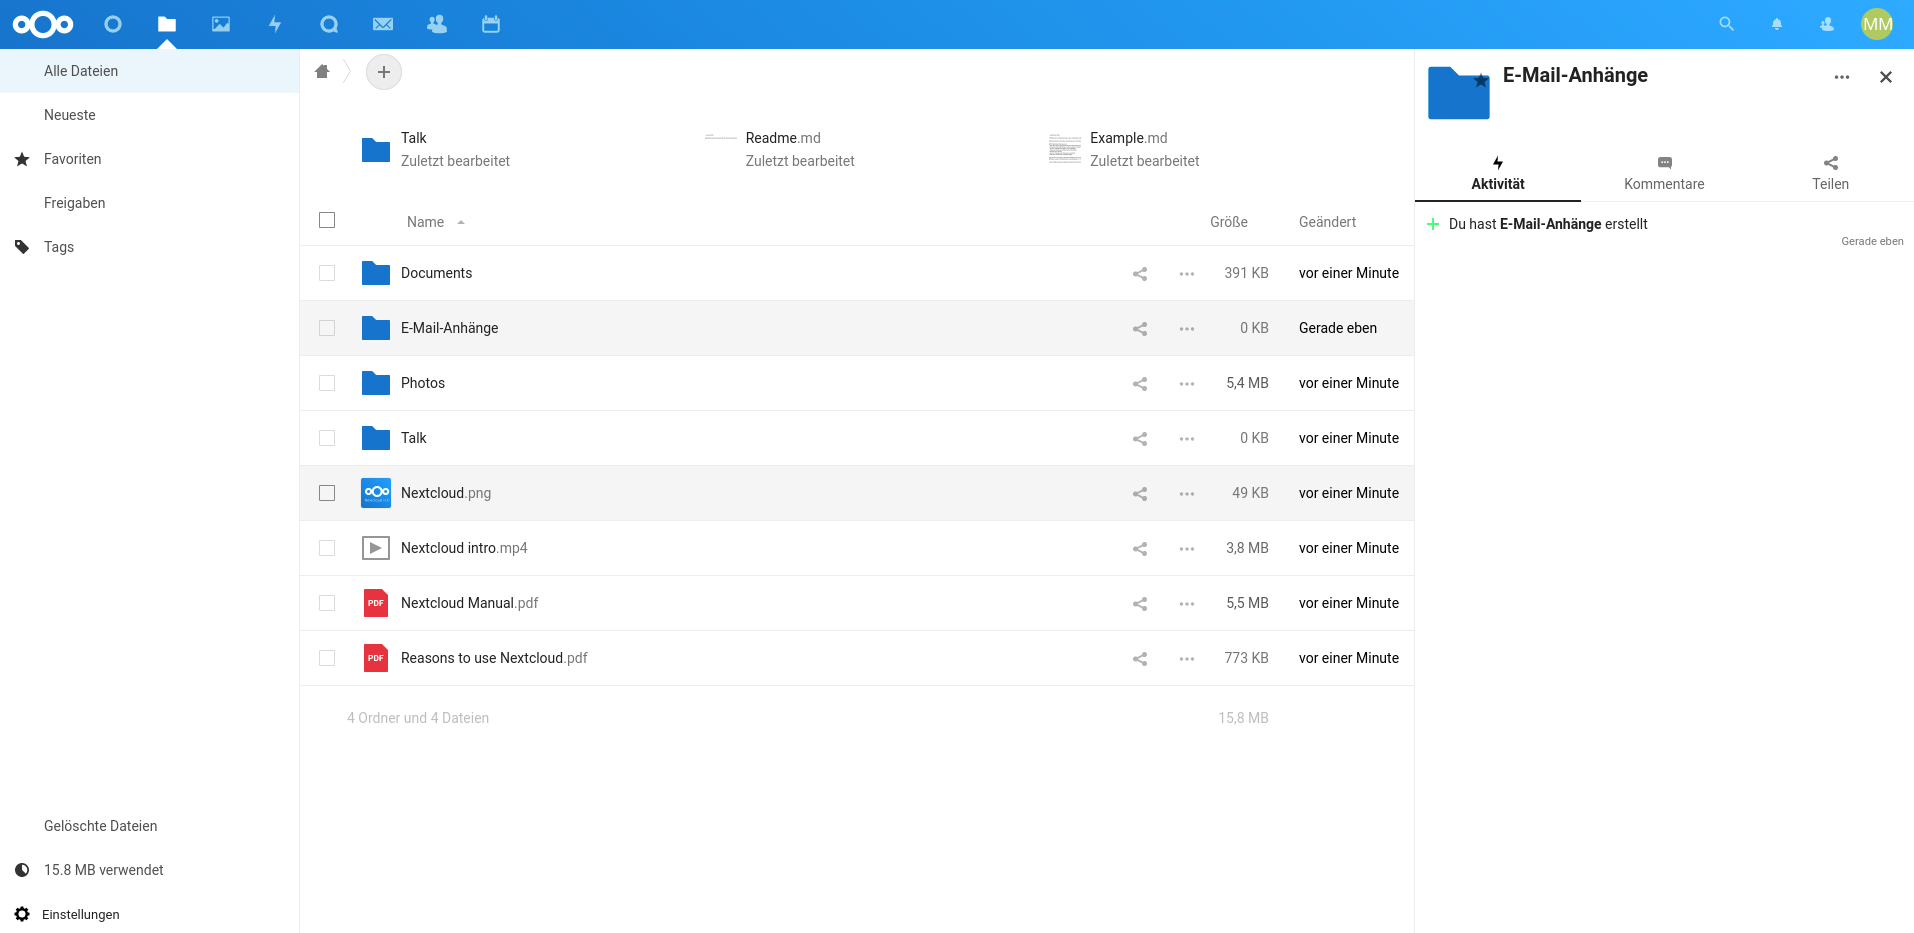
Task: Switch to the Teilen tab
Action: click(x=1830, y=174)
